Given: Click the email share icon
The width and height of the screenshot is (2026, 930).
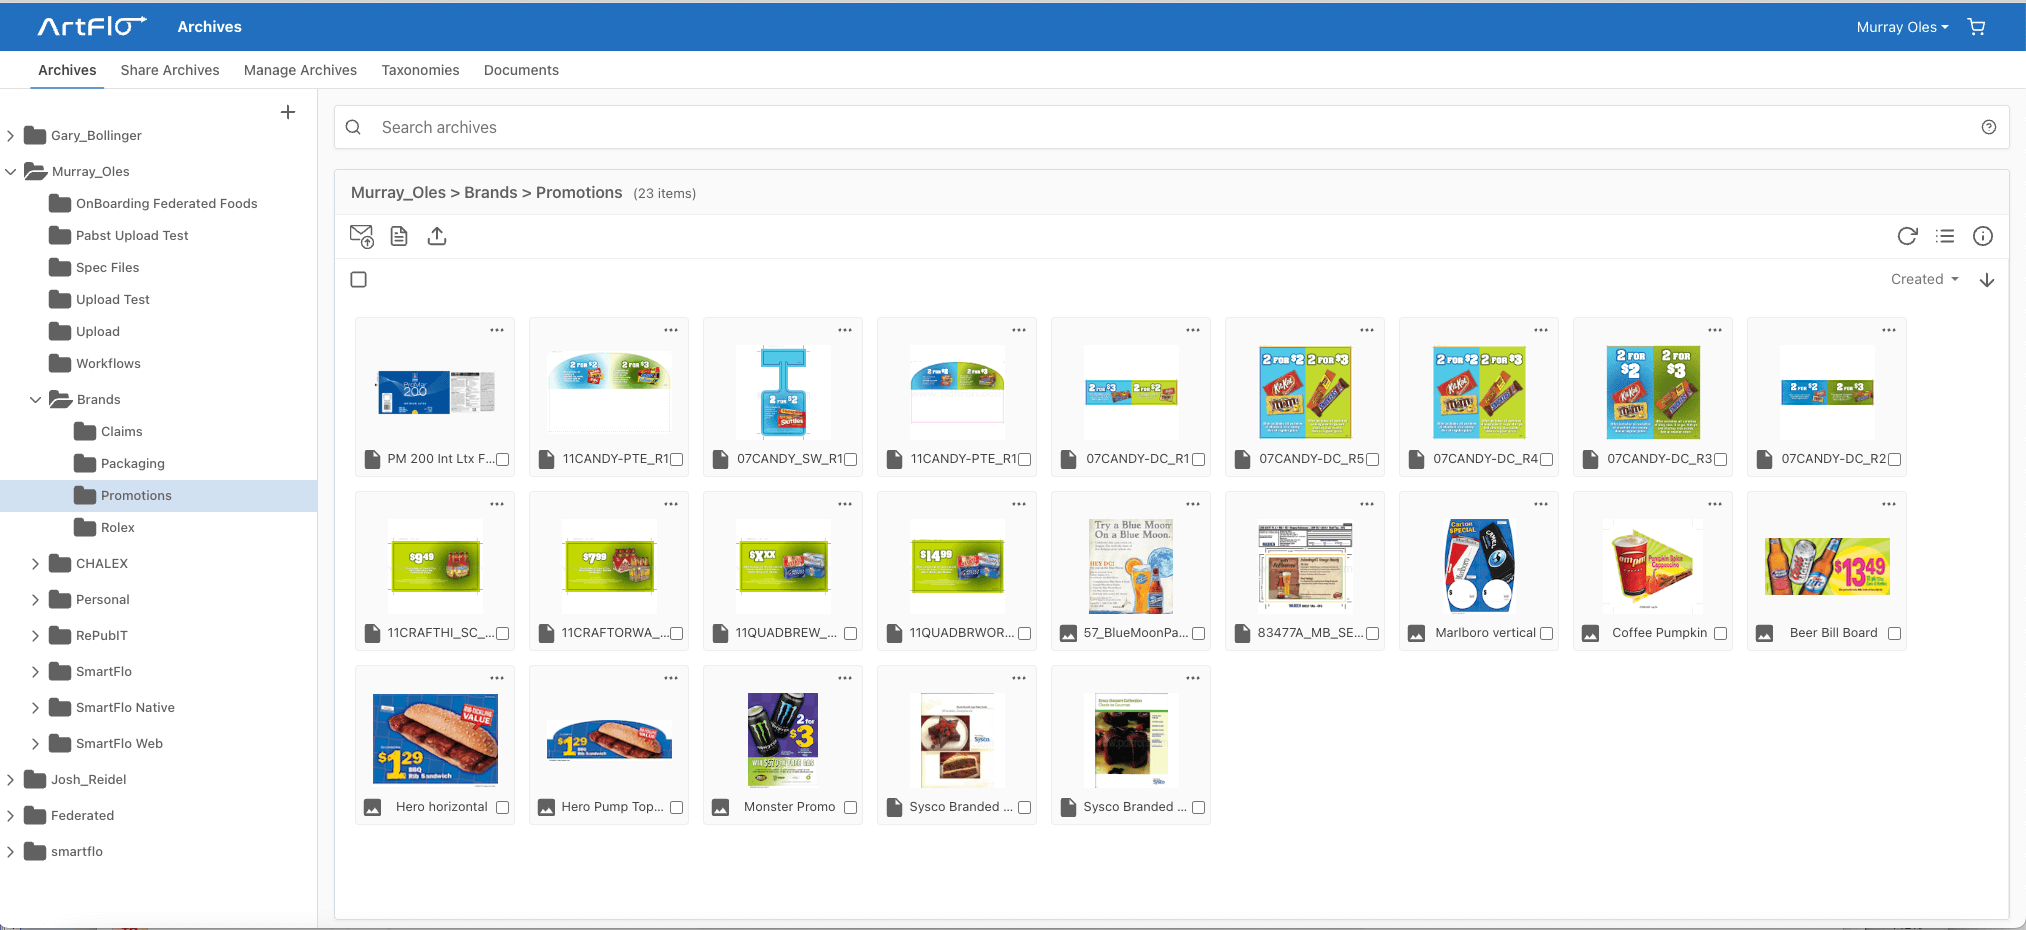Looking at the screenshot, I should (x=361, y=236).
